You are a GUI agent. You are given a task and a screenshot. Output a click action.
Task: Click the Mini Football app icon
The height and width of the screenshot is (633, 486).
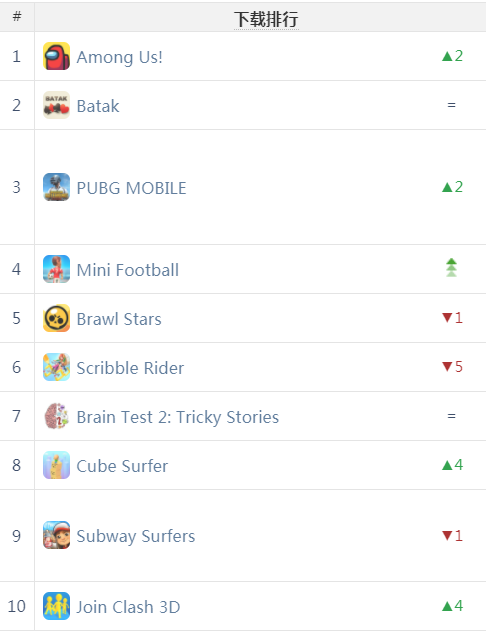57,269
